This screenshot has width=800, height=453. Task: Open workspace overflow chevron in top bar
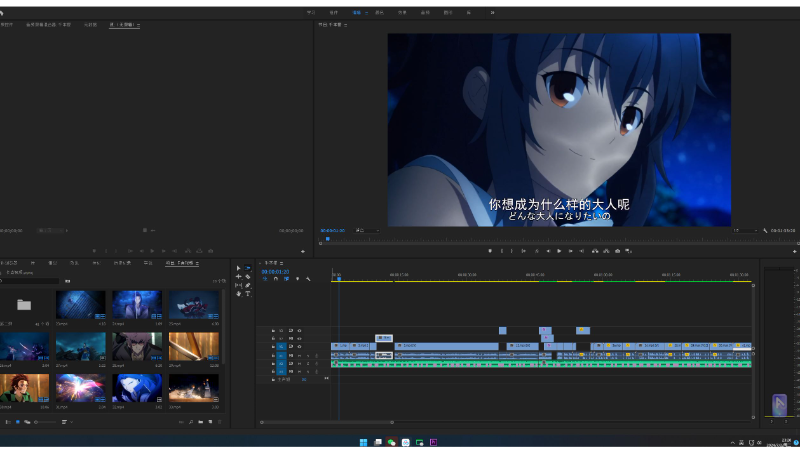click(x=492, y=12)
